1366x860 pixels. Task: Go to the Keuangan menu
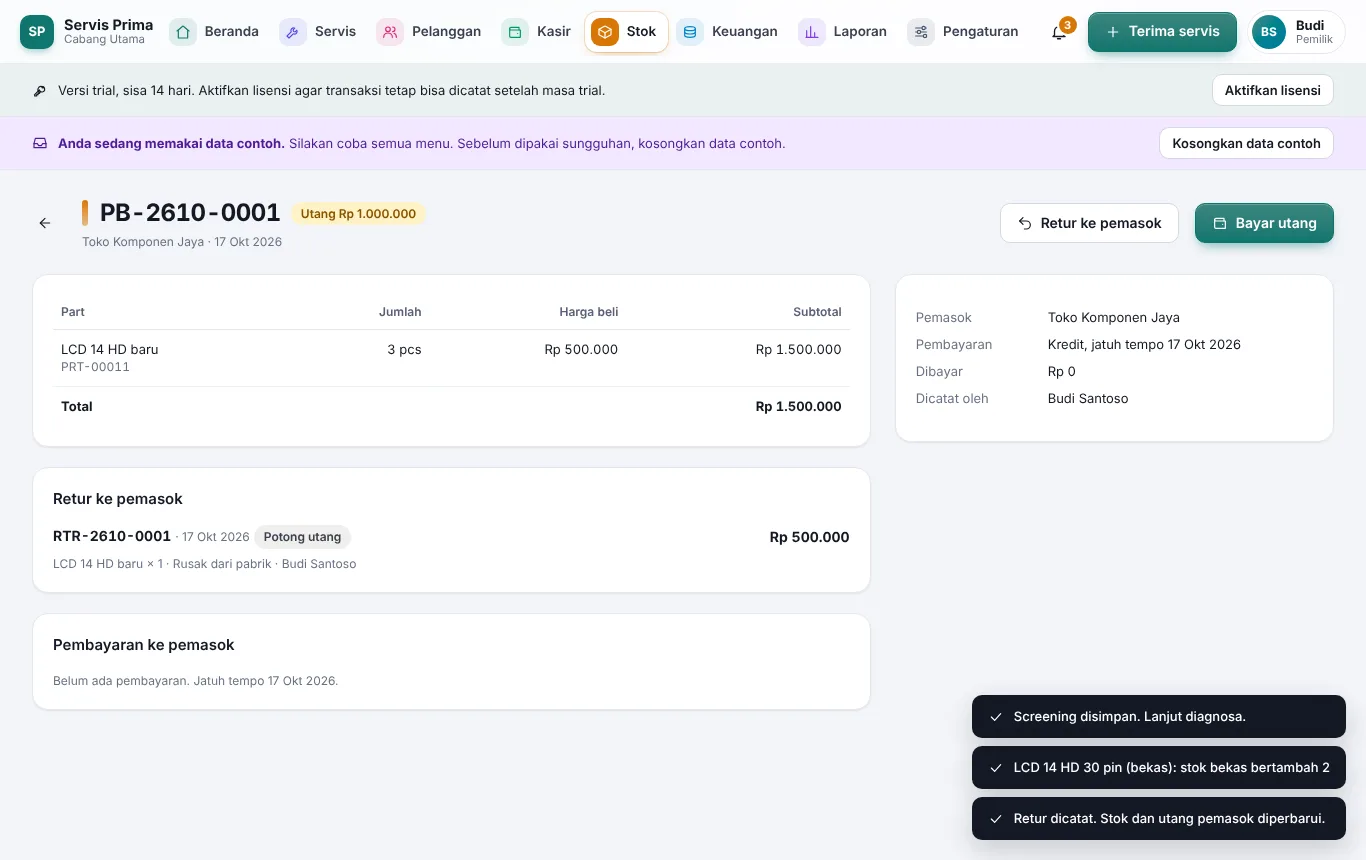pos(728,32)
